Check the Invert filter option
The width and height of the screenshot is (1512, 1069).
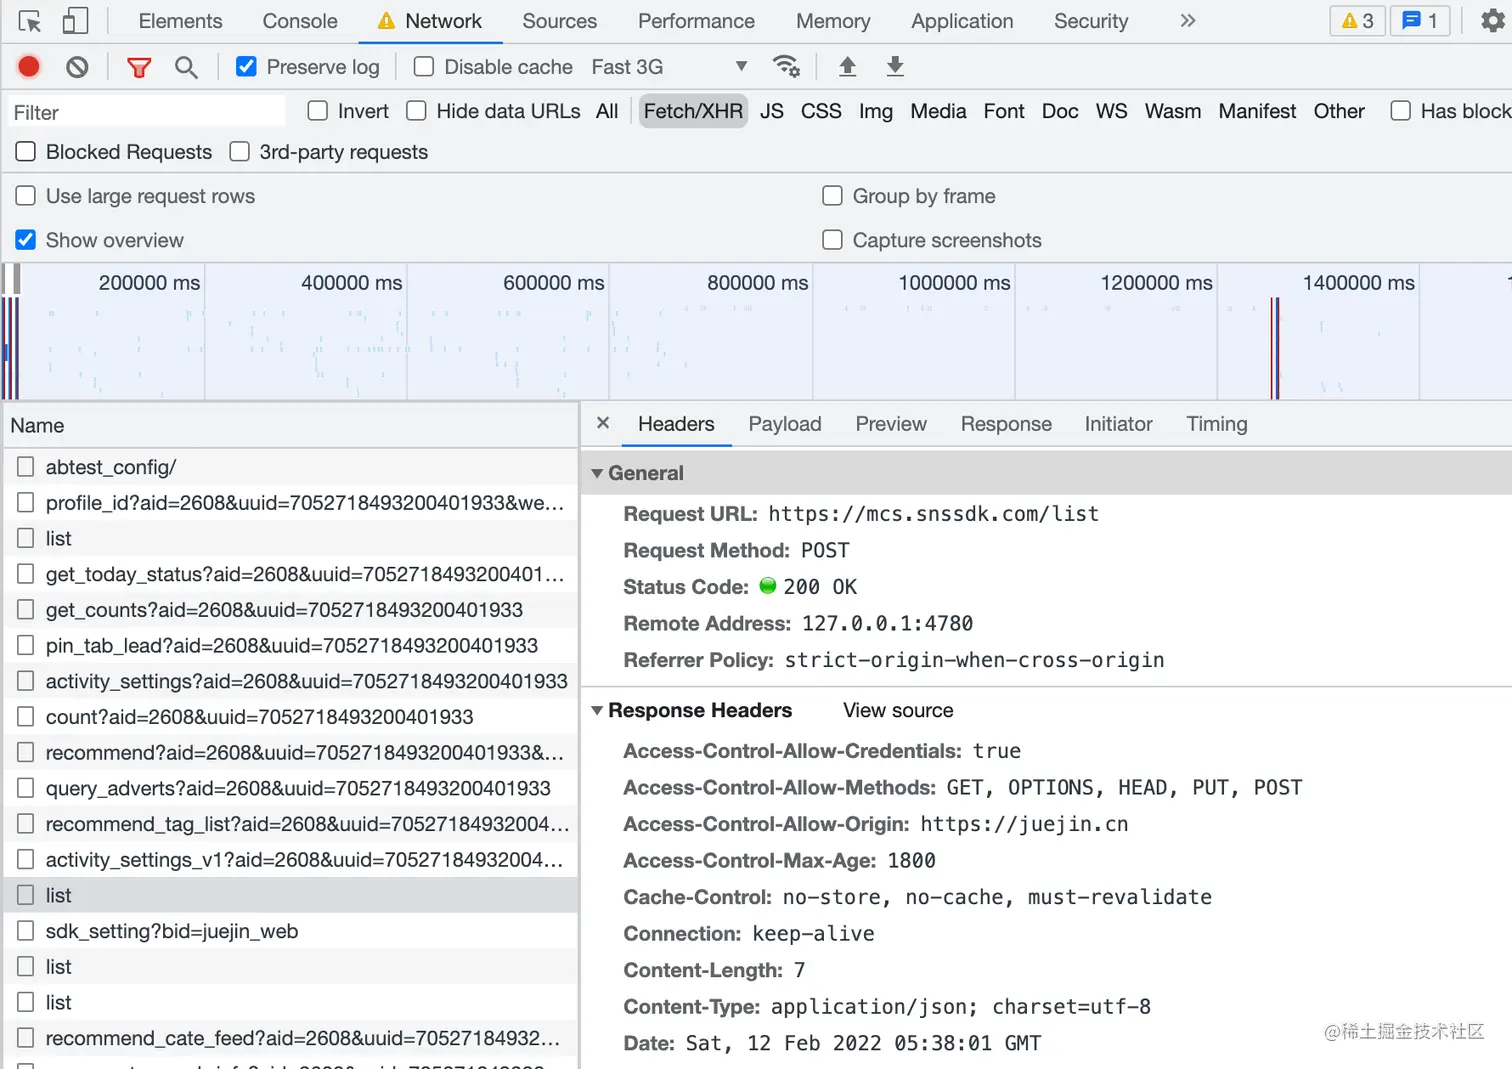[x=318, y=111]
